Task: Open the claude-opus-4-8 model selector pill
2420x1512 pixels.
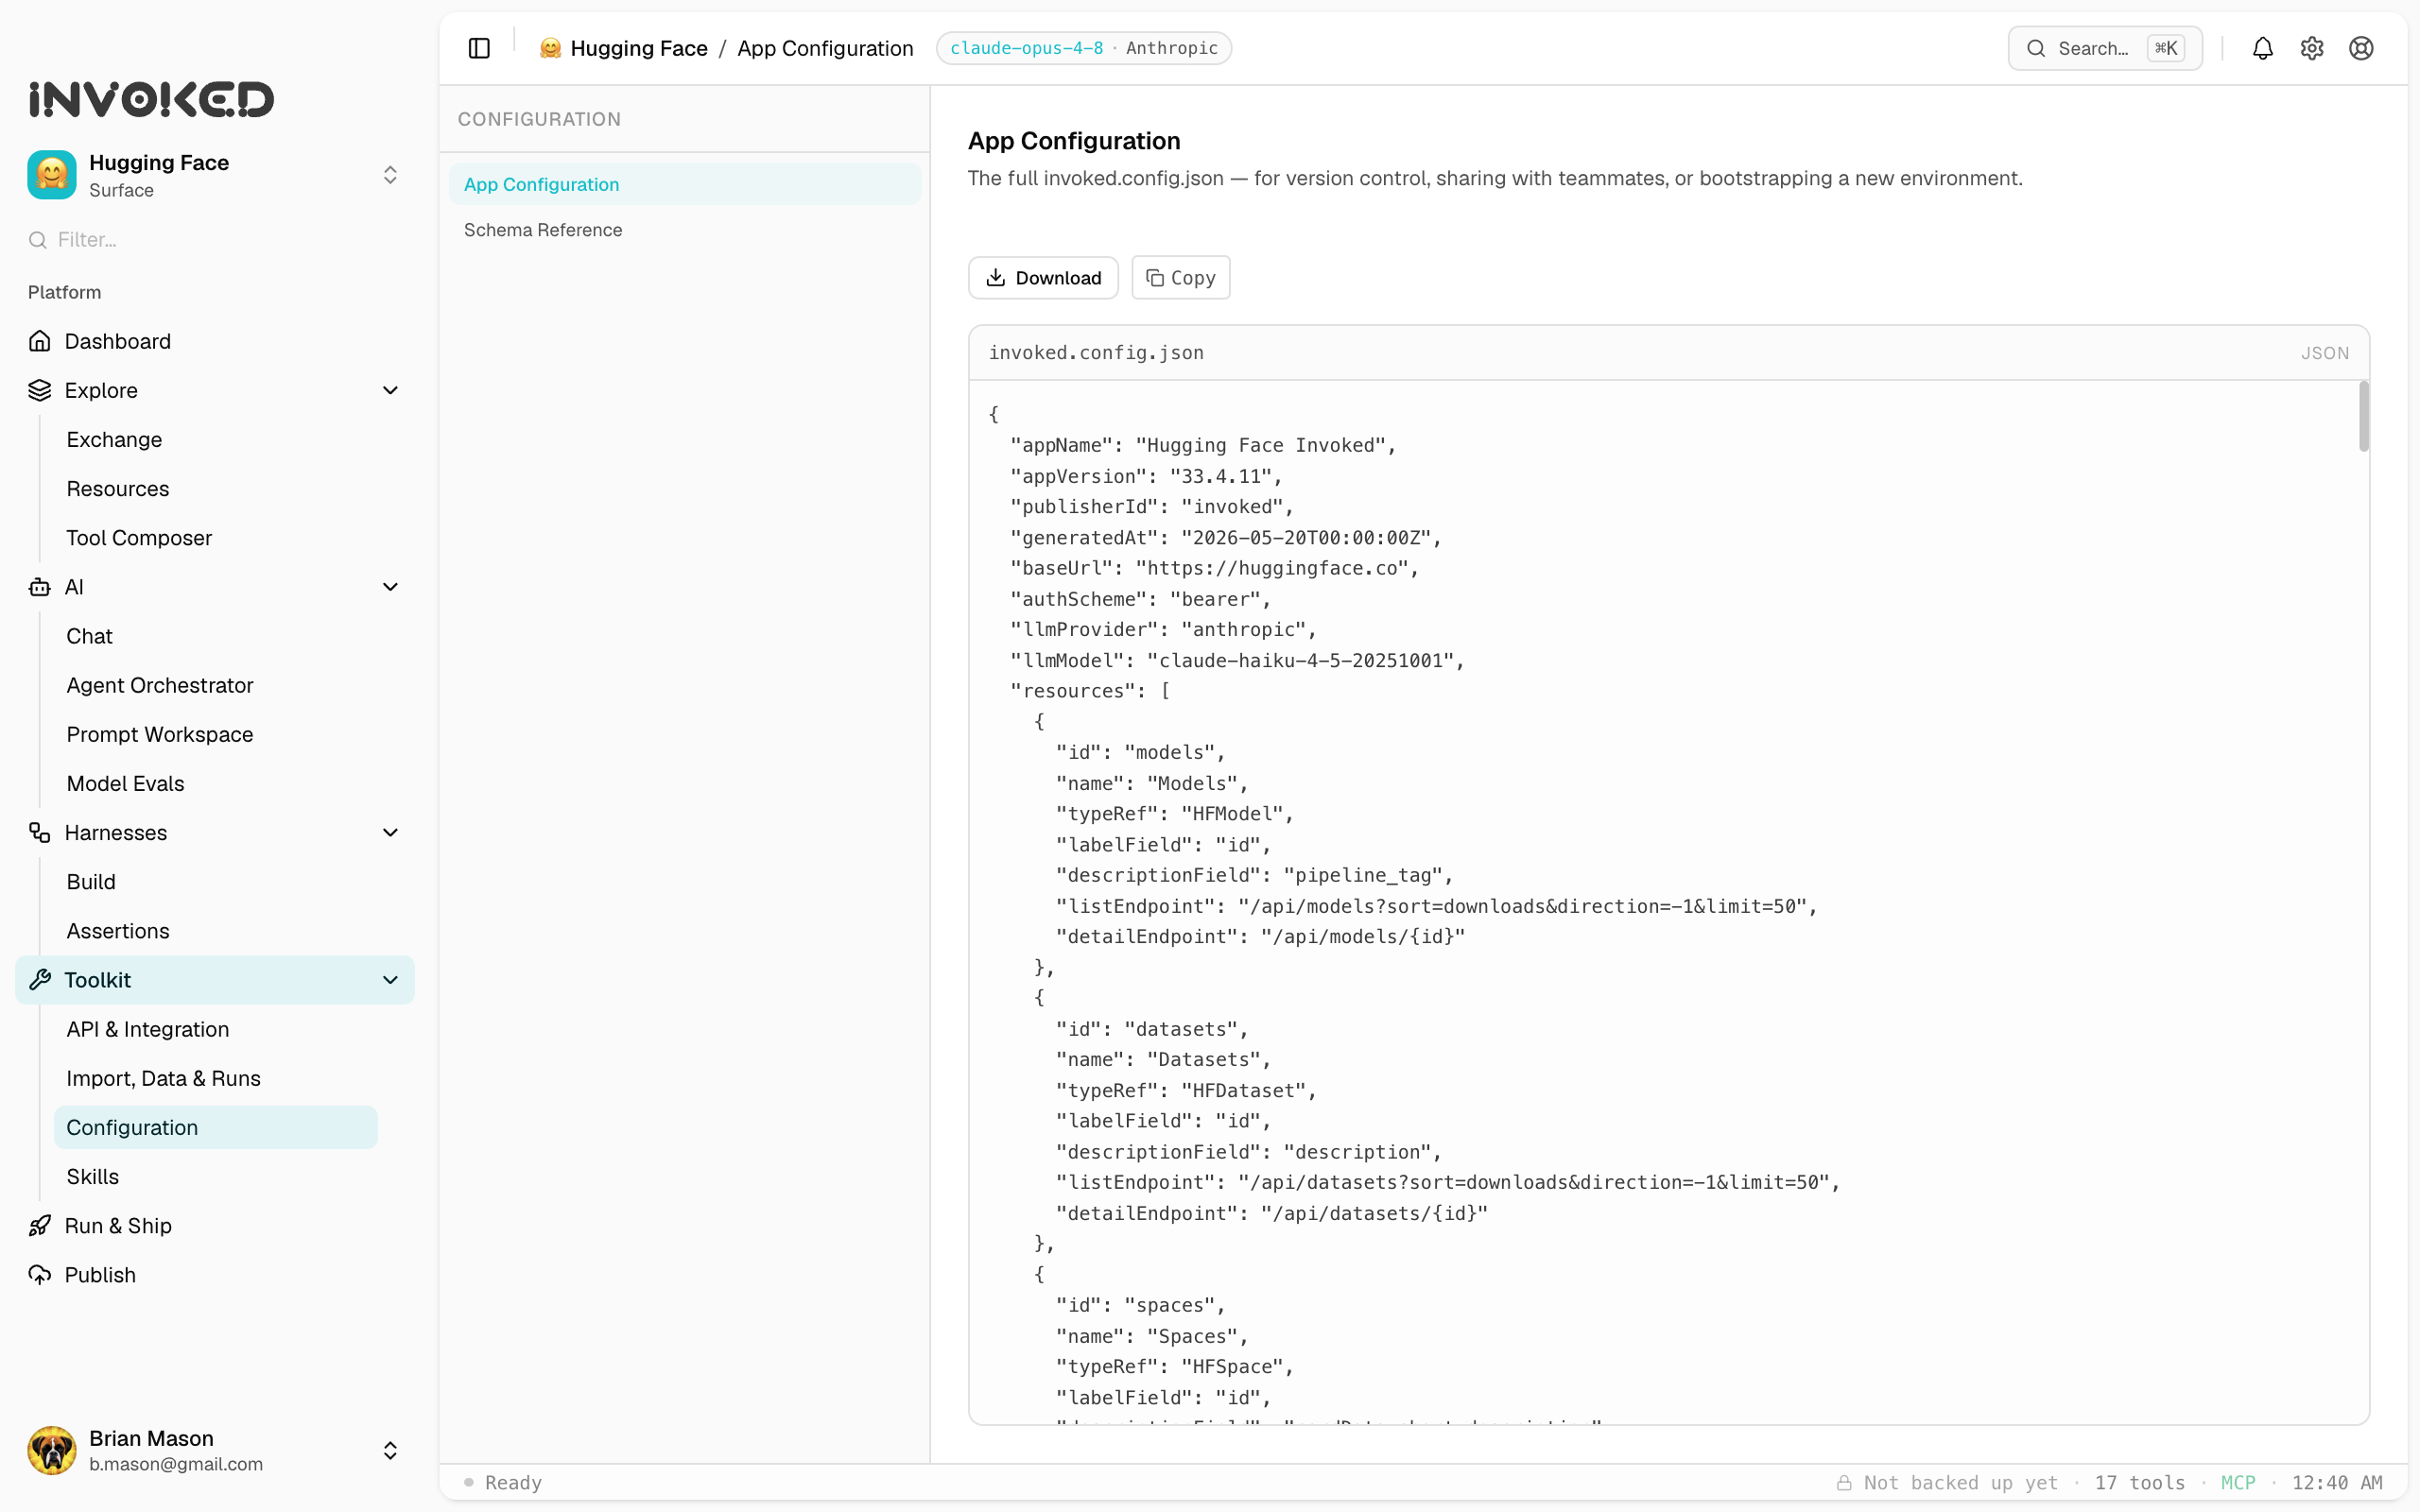Action: pyautogui.click(x=1084, y=48)
